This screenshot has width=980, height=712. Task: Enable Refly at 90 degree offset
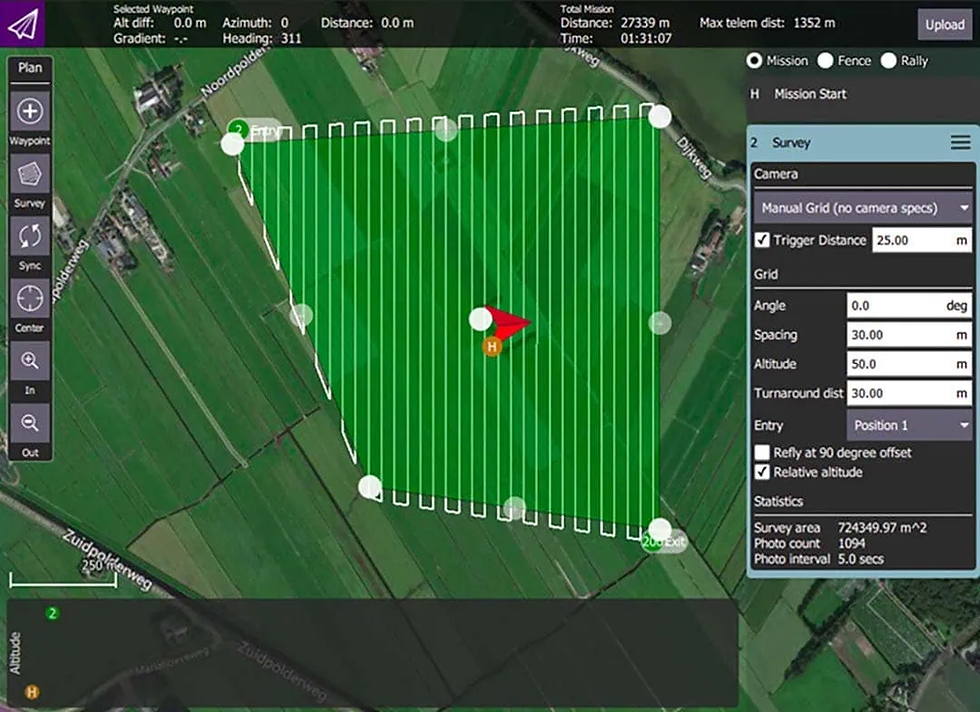(x=762, y=452)
